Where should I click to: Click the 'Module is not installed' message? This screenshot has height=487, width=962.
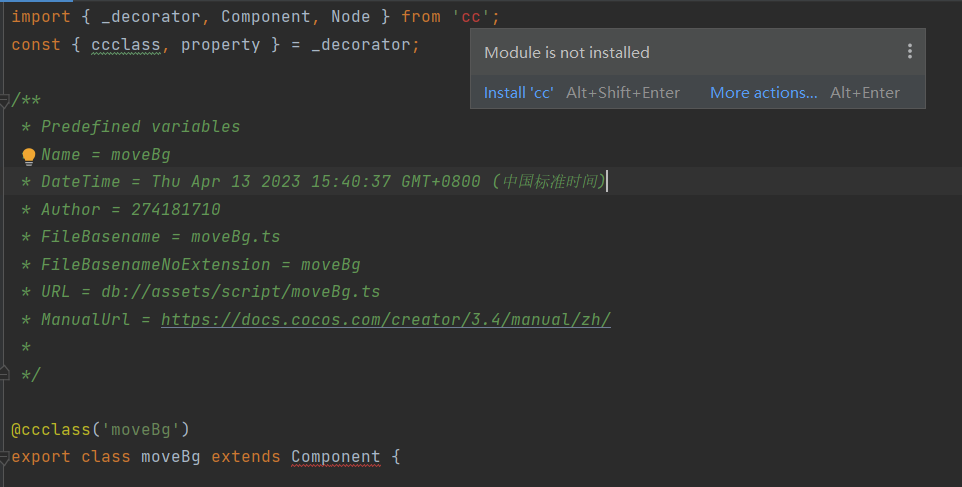coord(566,52)
